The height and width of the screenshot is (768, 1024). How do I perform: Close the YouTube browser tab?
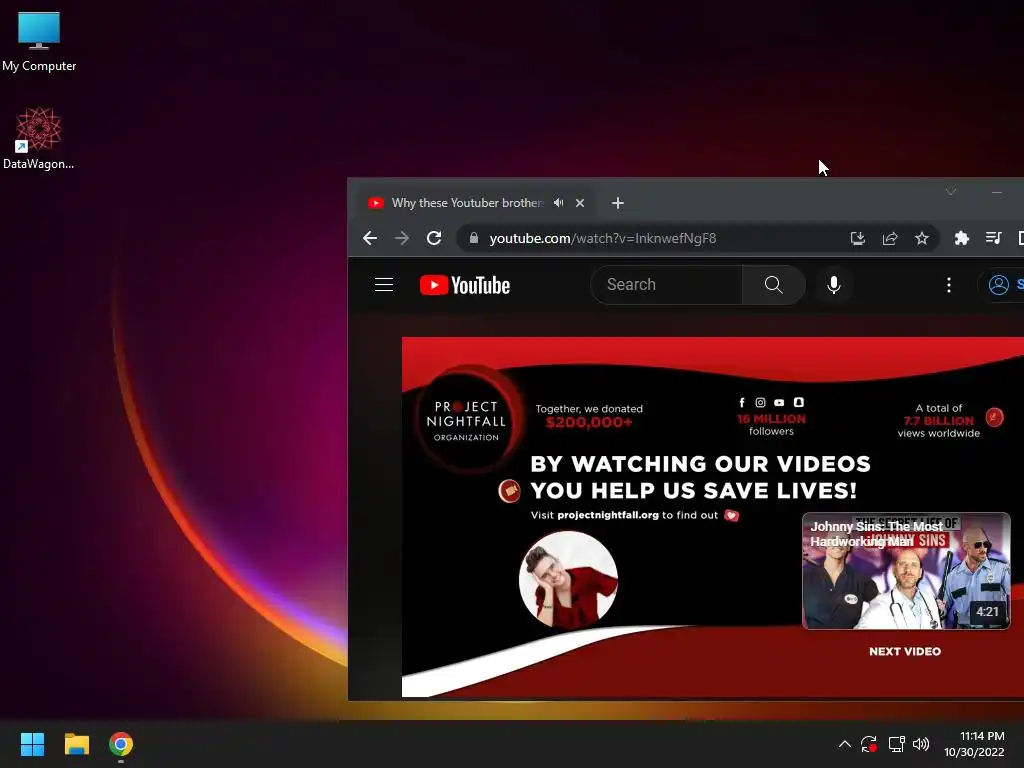[x=580, y=203]
